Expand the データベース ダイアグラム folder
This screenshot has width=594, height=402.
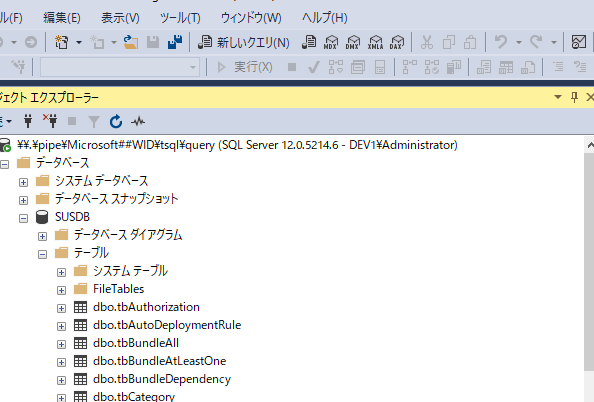click(42, 236)
